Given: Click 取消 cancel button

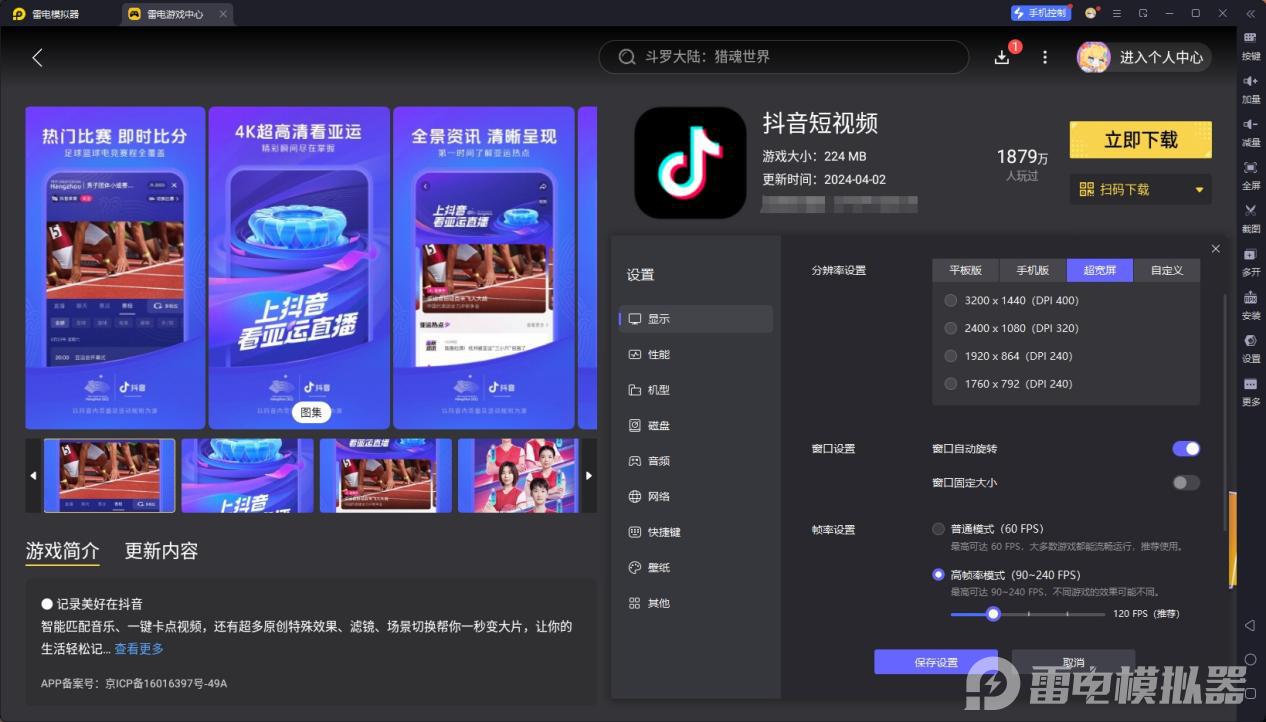Looking at the screenshot, I should pos(1073,662).
